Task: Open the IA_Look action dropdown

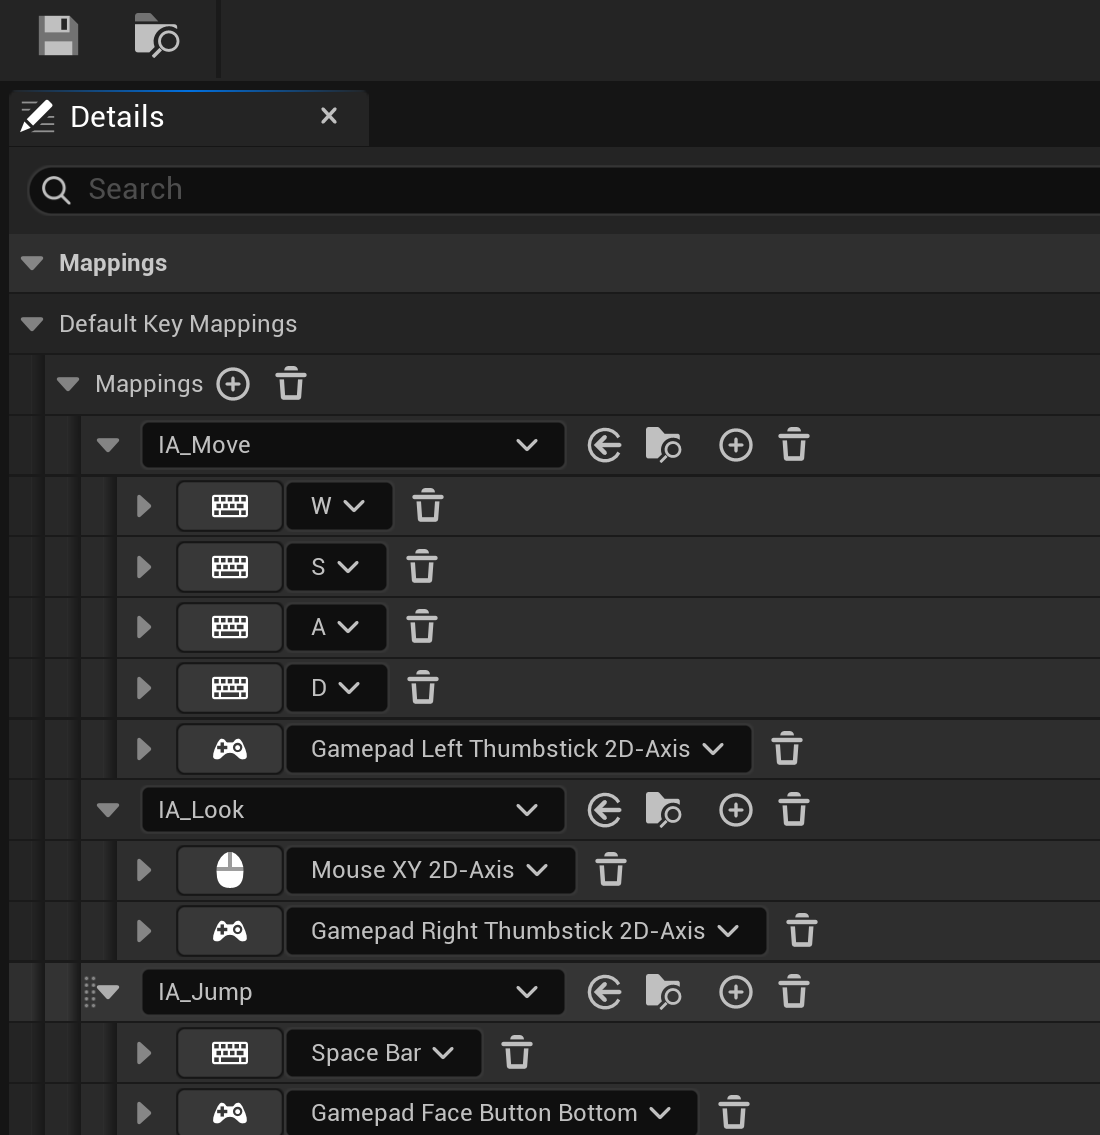Action: (x=352, y=809)
